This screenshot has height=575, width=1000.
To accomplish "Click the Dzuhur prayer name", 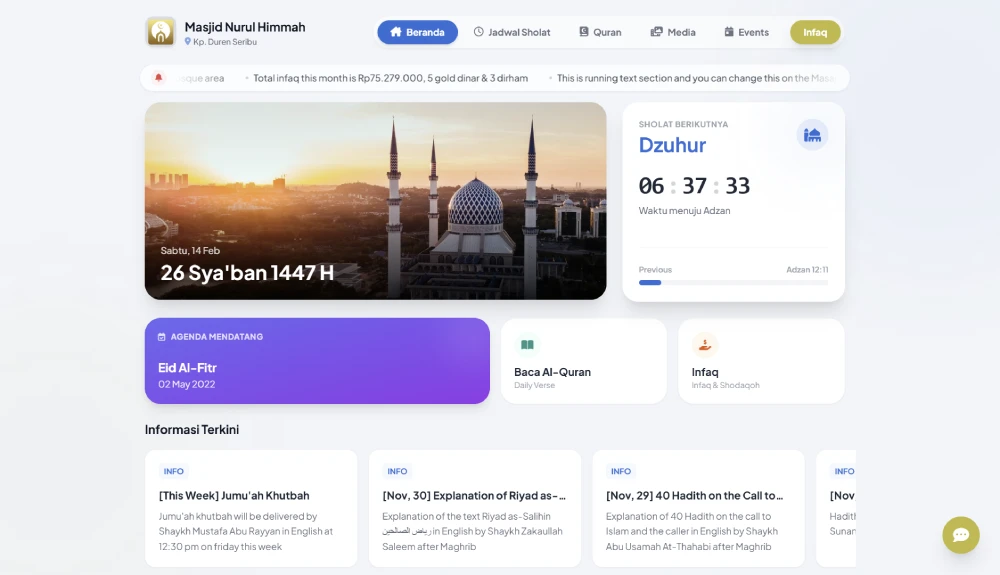I will 672,145.
